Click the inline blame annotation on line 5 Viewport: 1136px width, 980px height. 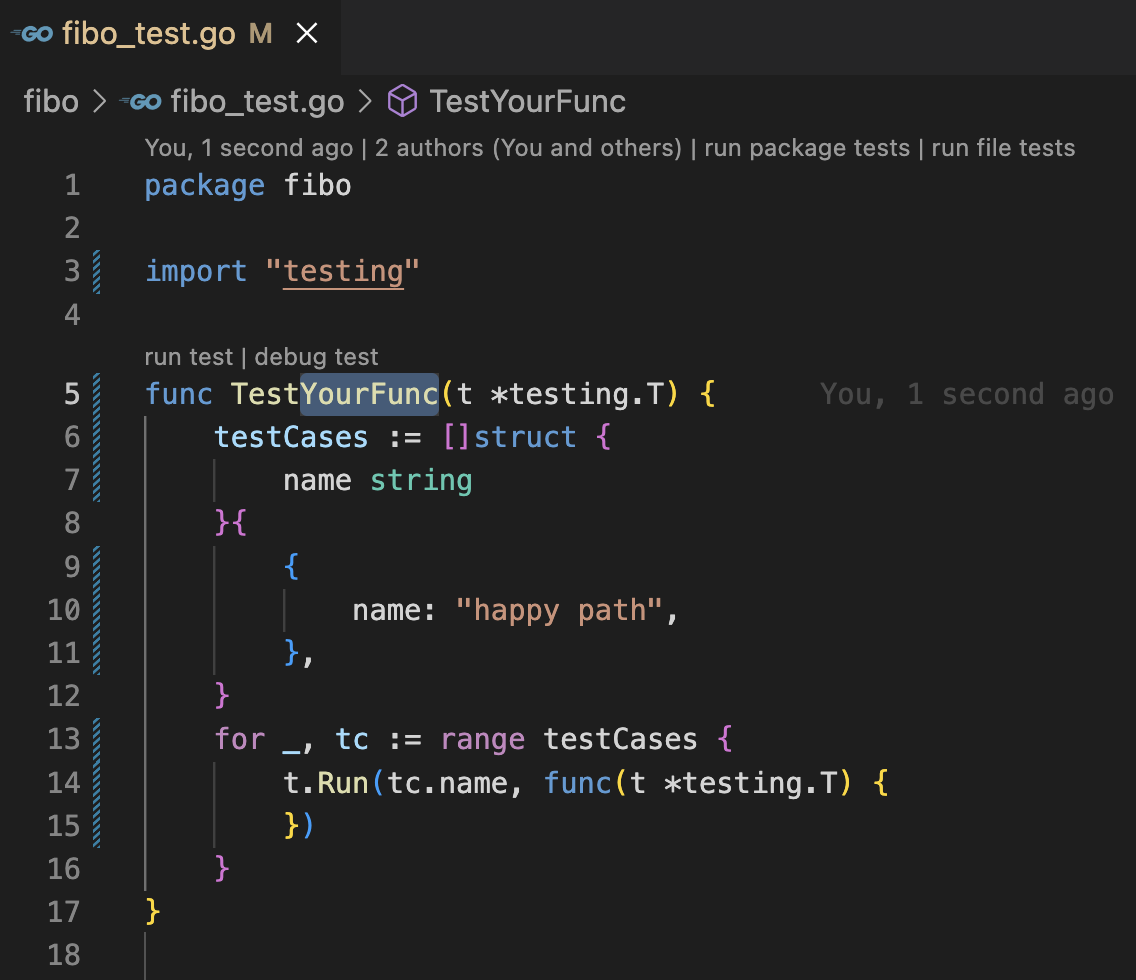tap(966, 395)
